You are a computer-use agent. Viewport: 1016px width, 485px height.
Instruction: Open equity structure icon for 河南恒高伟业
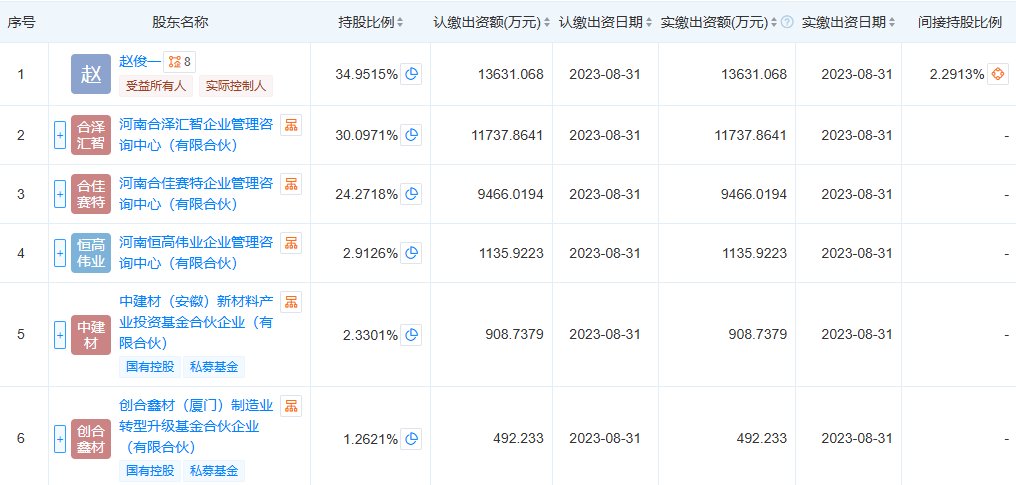click(291, 243)
